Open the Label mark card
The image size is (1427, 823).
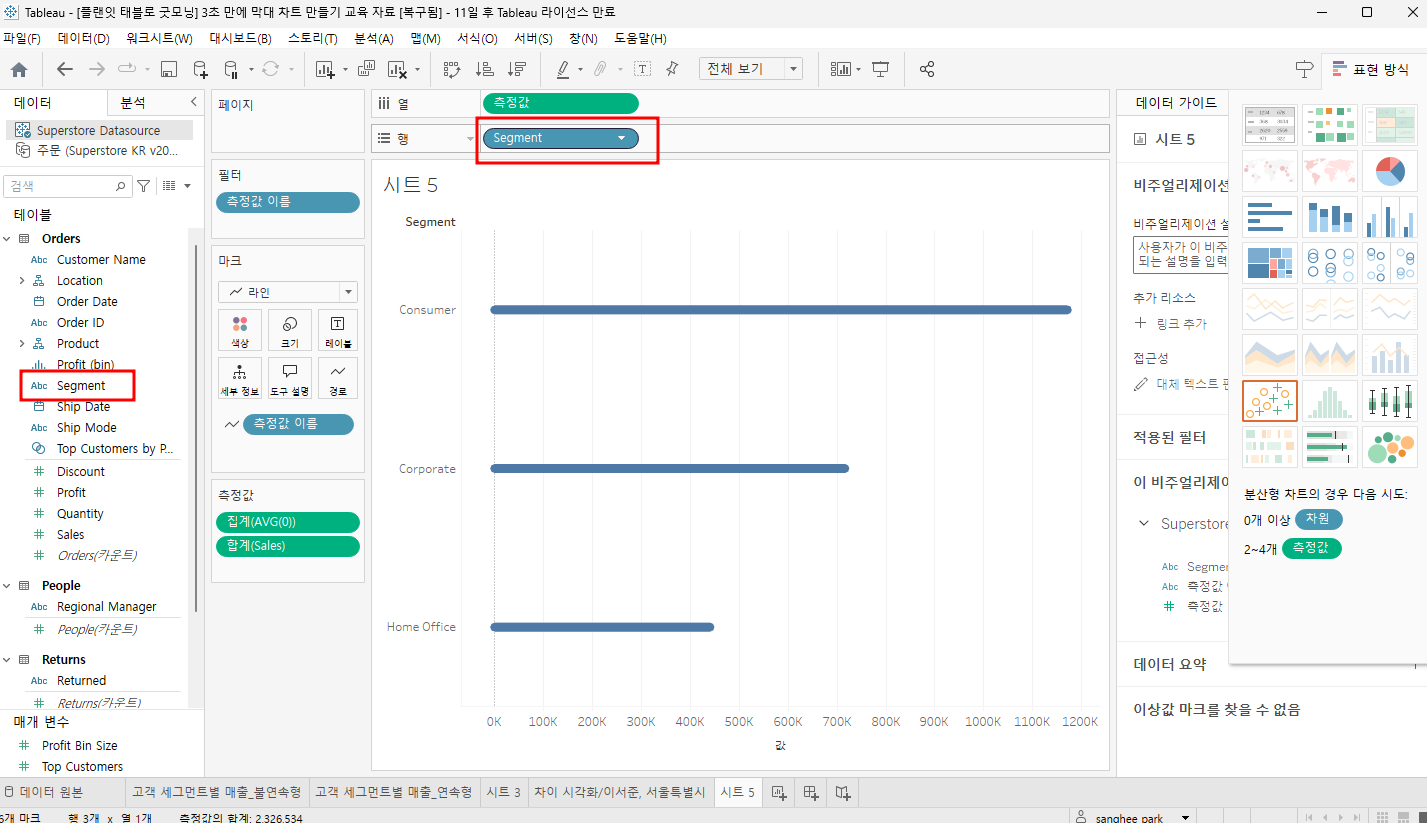(x=337, y=330)
